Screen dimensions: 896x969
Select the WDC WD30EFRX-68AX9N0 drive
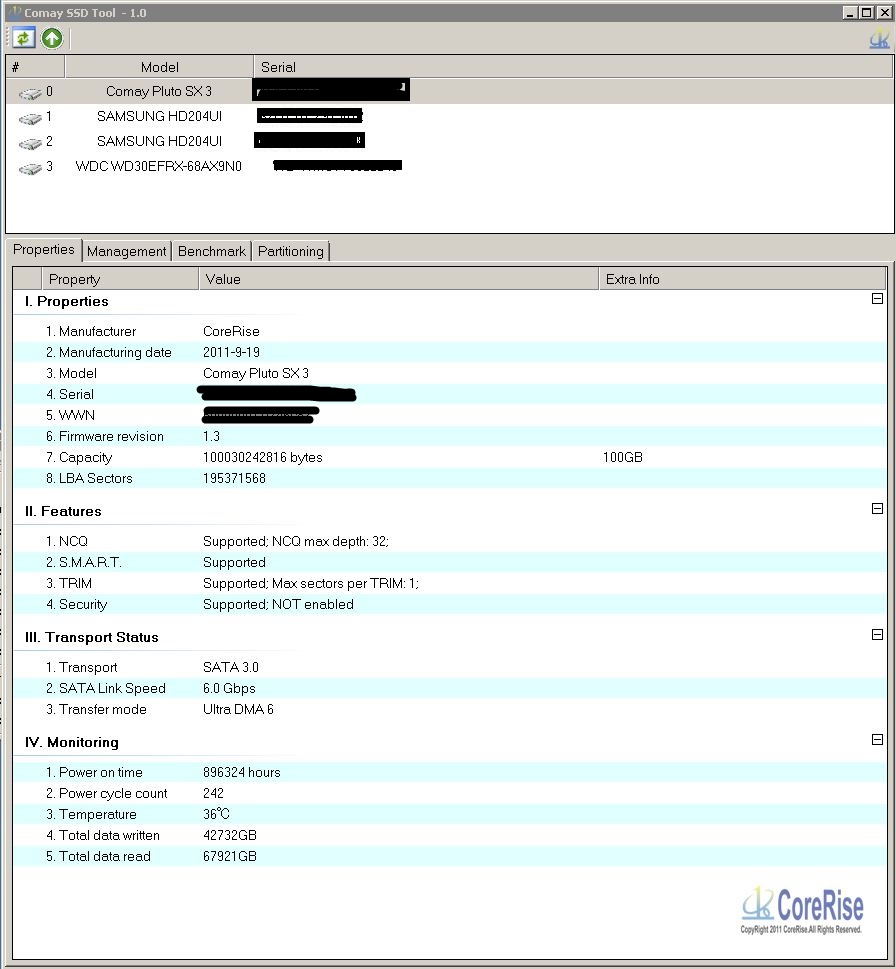click(449, 166)
